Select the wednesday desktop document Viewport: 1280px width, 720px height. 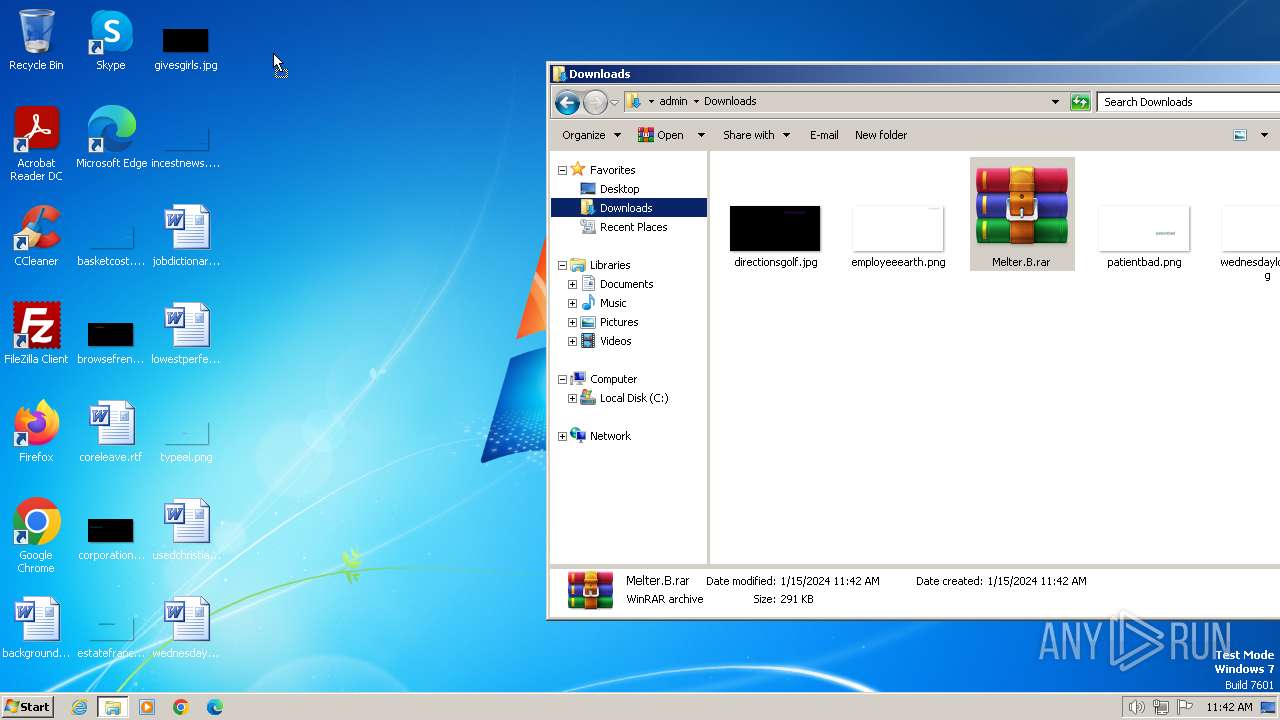pos(186,628)
